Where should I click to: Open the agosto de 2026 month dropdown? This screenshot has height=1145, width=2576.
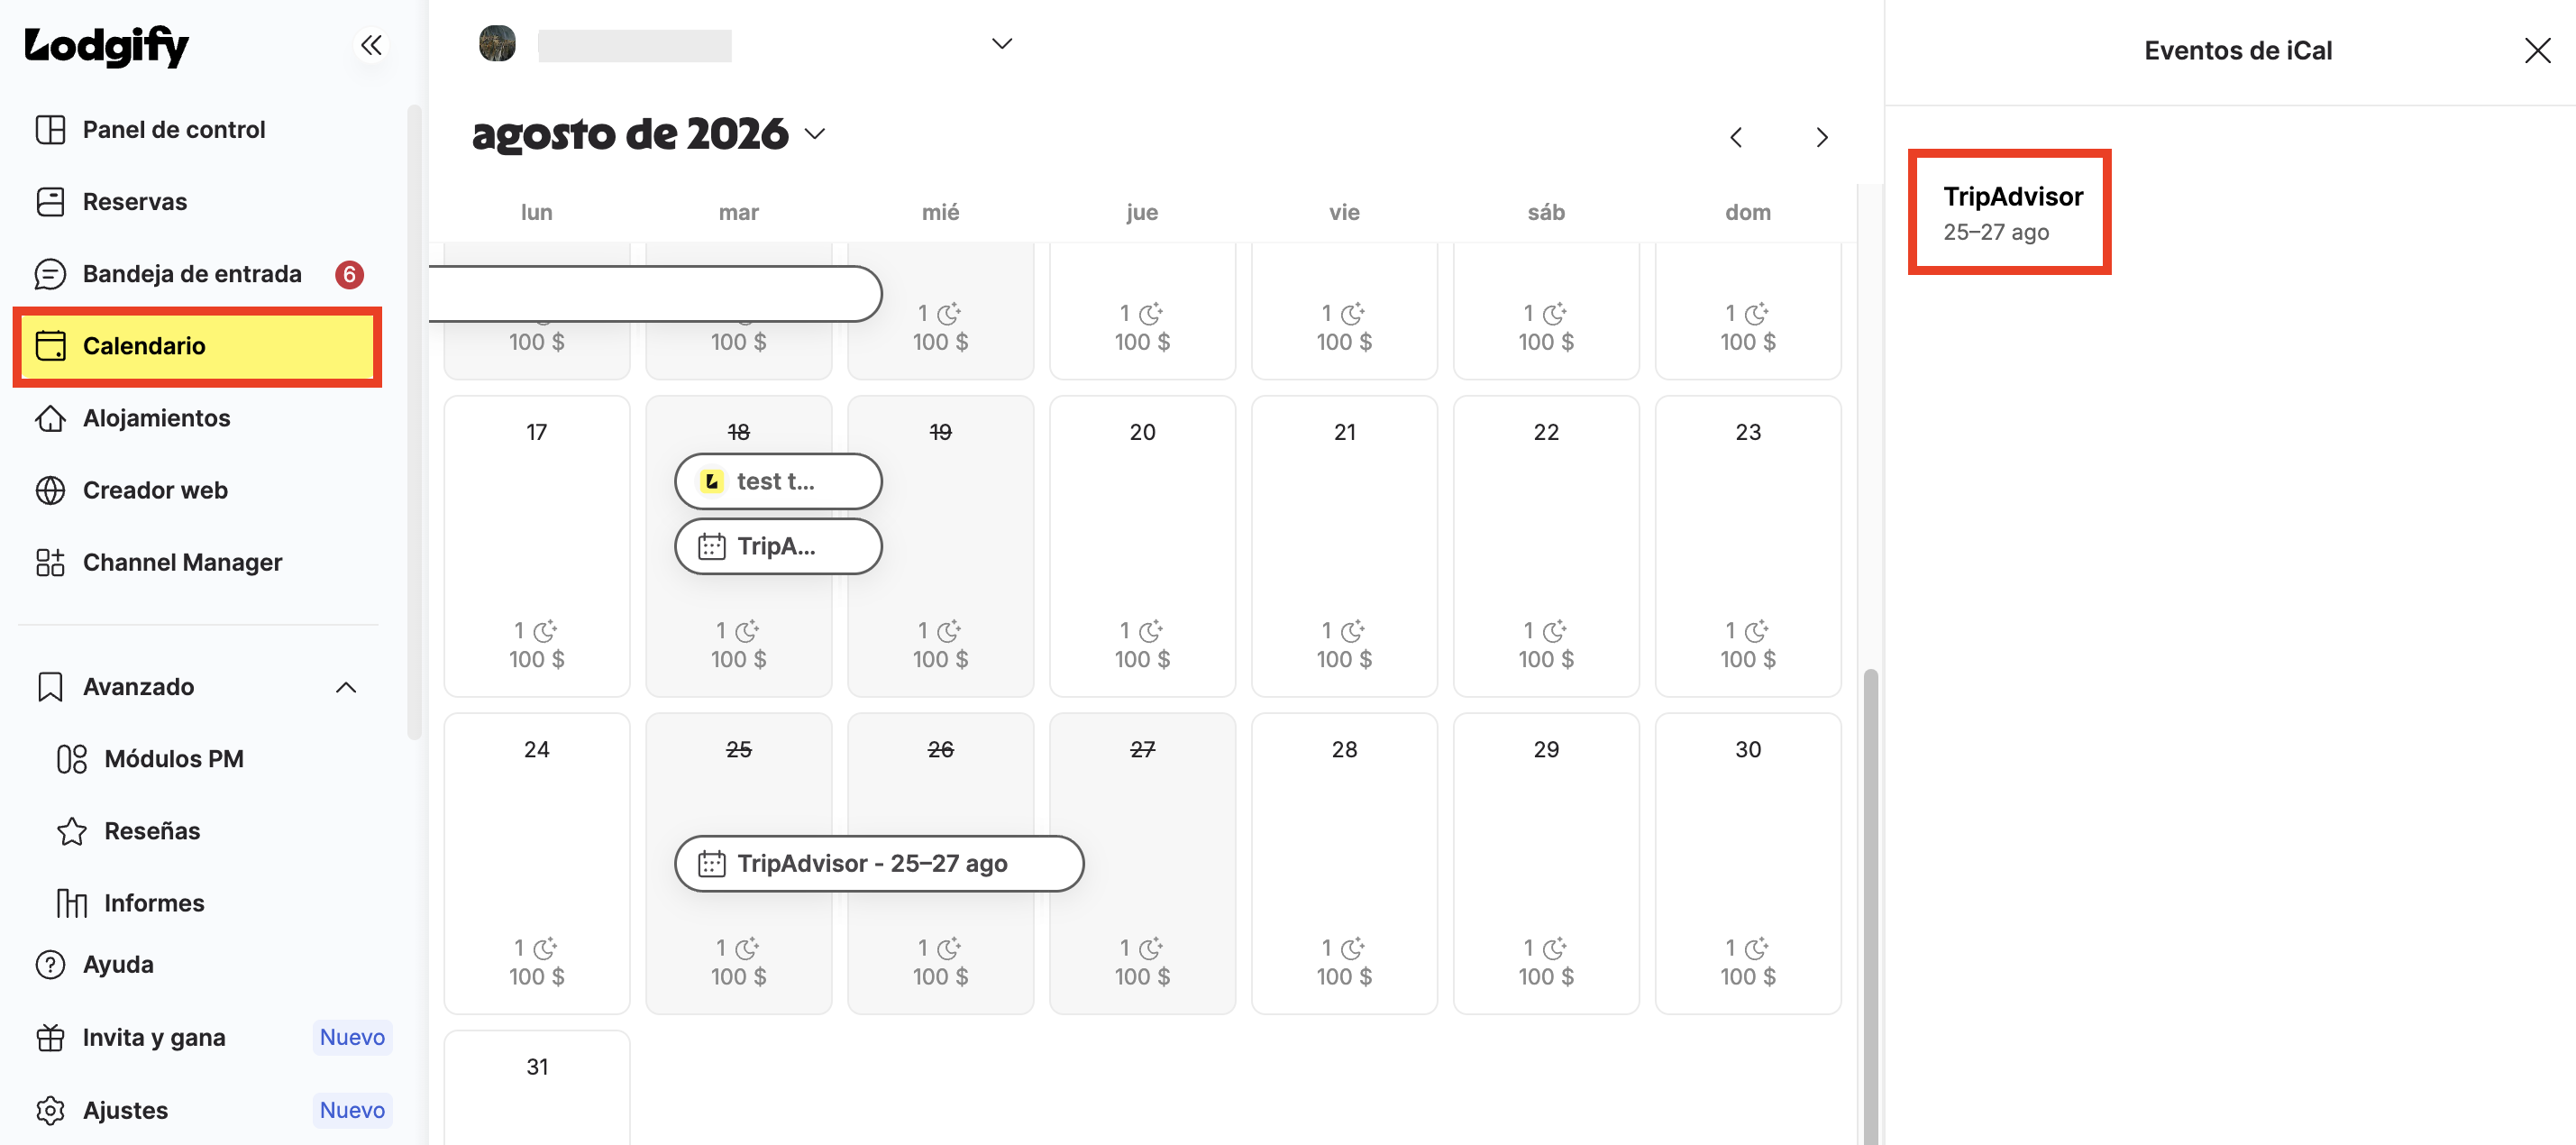click(815, 134)
